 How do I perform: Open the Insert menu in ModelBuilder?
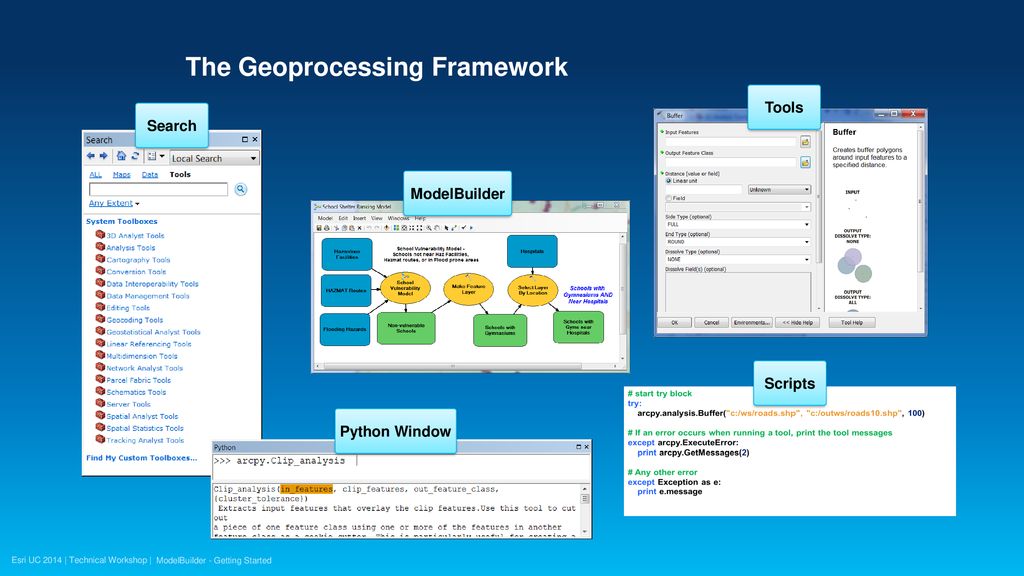[x=359, y=218]
